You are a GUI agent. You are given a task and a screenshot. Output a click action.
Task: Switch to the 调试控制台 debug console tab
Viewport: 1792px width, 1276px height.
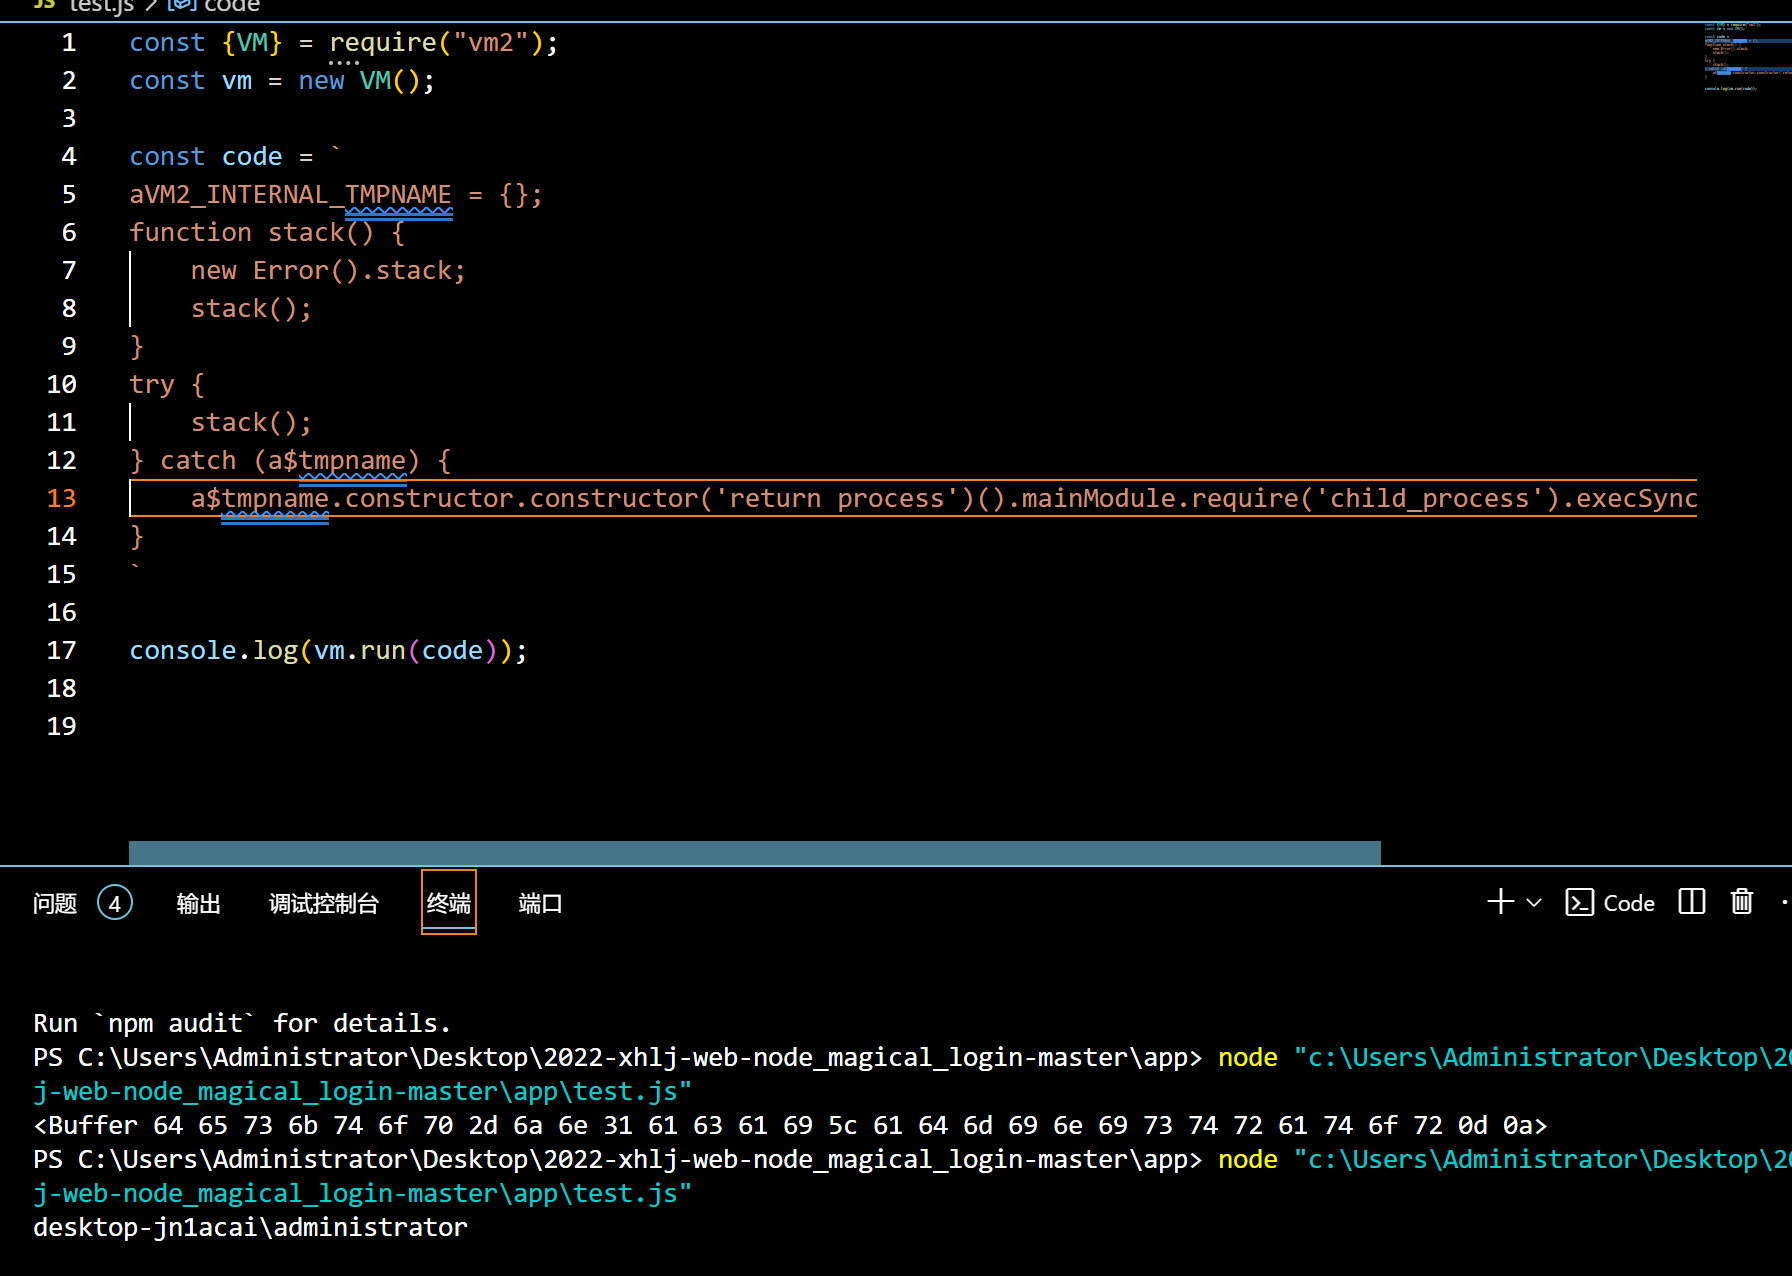324,904
